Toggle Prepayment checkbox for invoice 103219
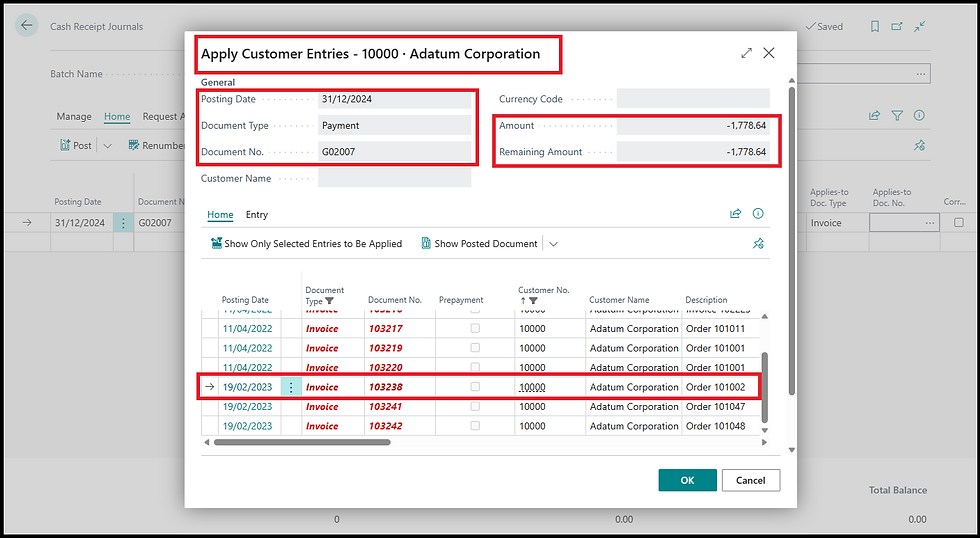The width and height of the screenshot is (980, 538). click(x=475, y=347)
